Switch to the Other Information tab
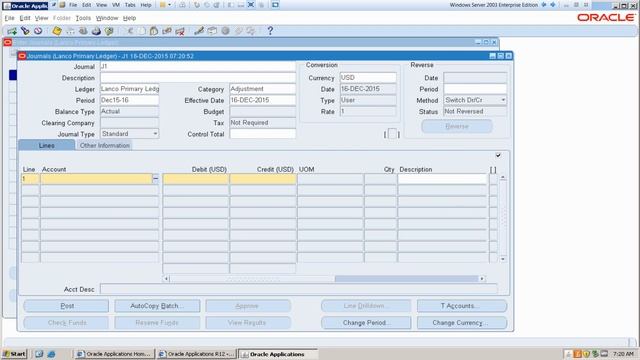This screenshot has width=640, height=360. coord(104,145)
